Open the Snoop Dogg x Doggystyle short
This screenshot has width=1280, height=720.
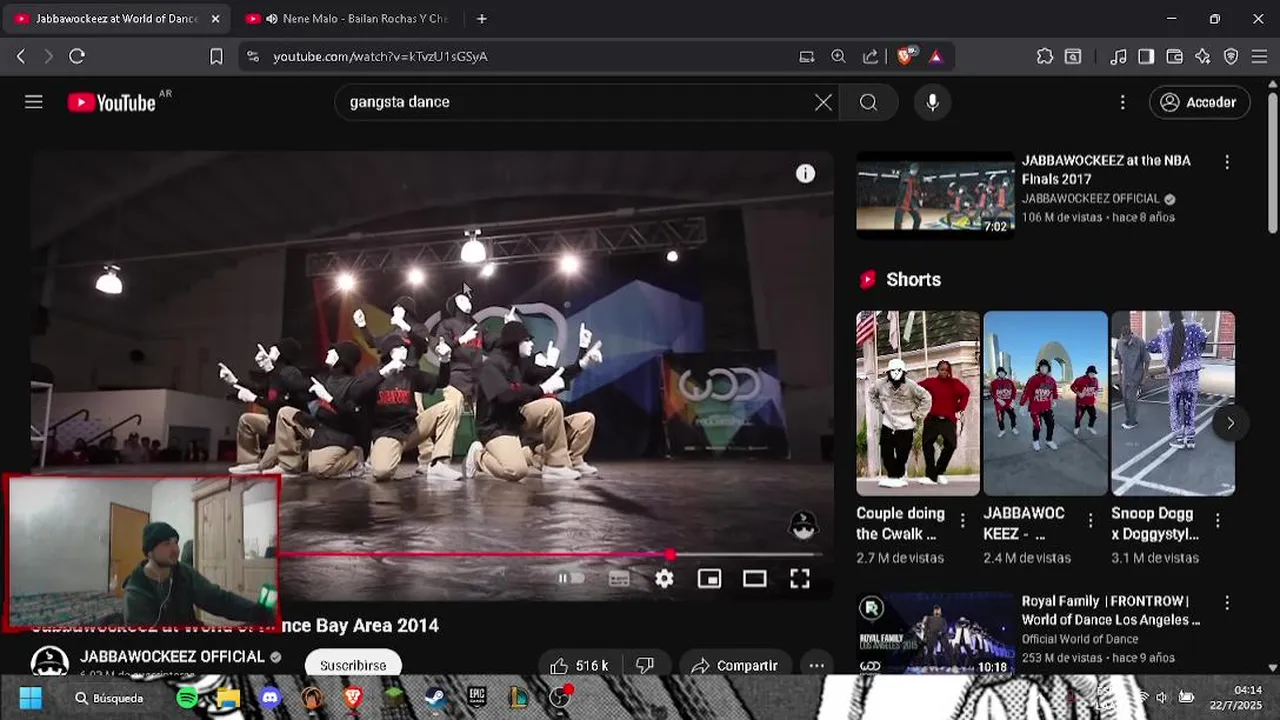coord(1173,403)
